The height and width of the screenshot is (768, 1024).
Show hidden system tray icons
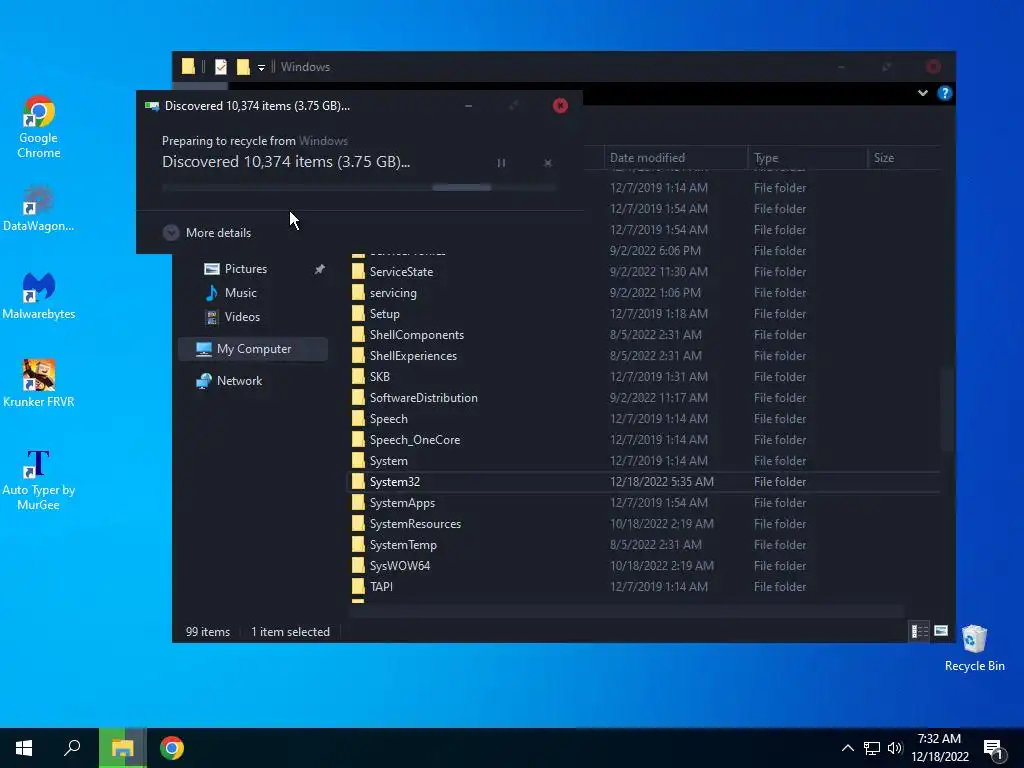click(x=848, y=748)
